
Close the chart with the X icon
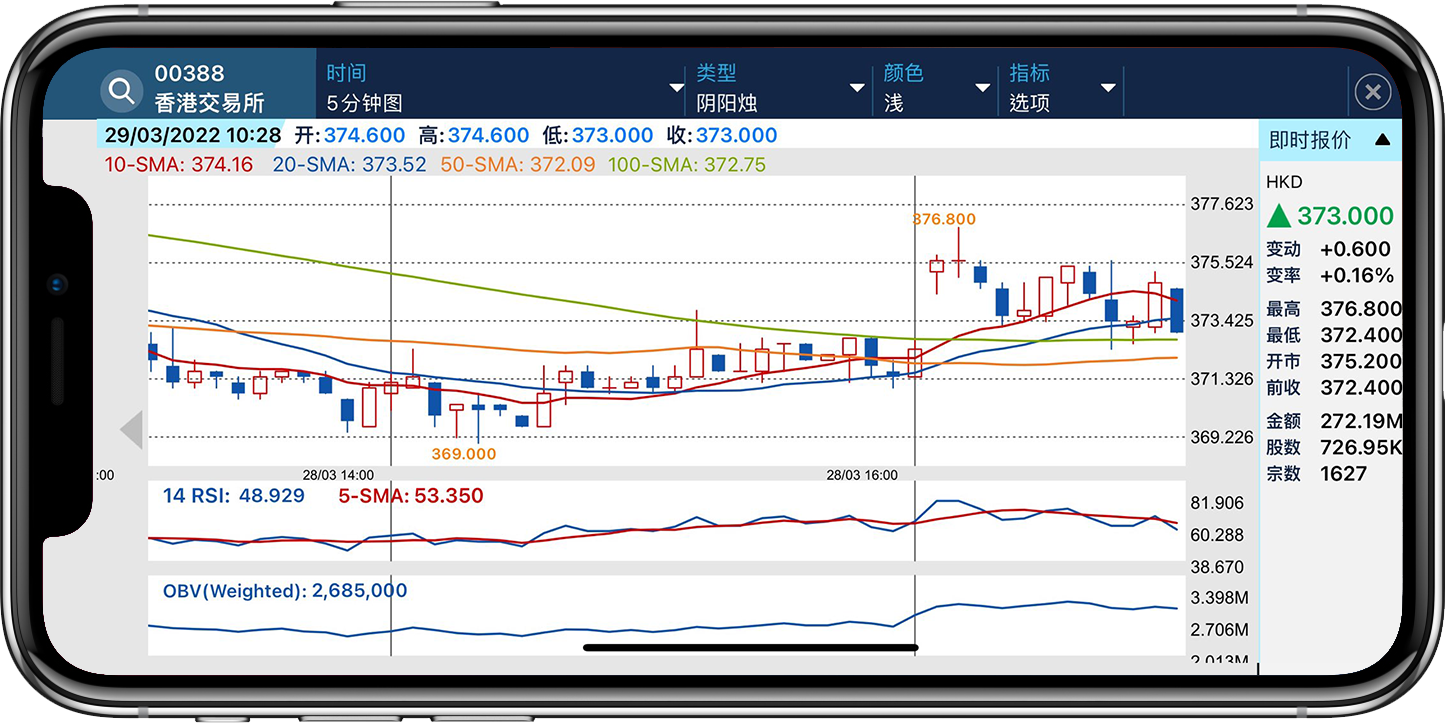pos(1372,93)
